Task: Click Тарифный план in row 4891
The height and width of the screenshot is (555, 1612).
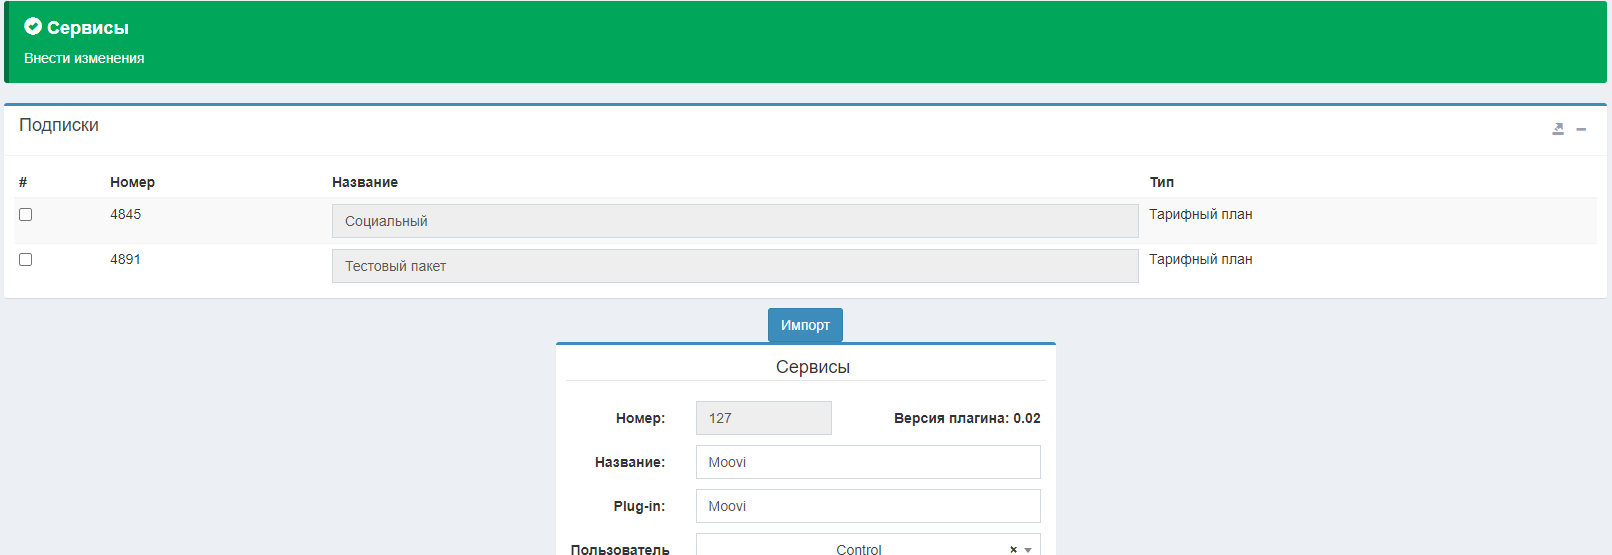Action: tap(1200, 260)
